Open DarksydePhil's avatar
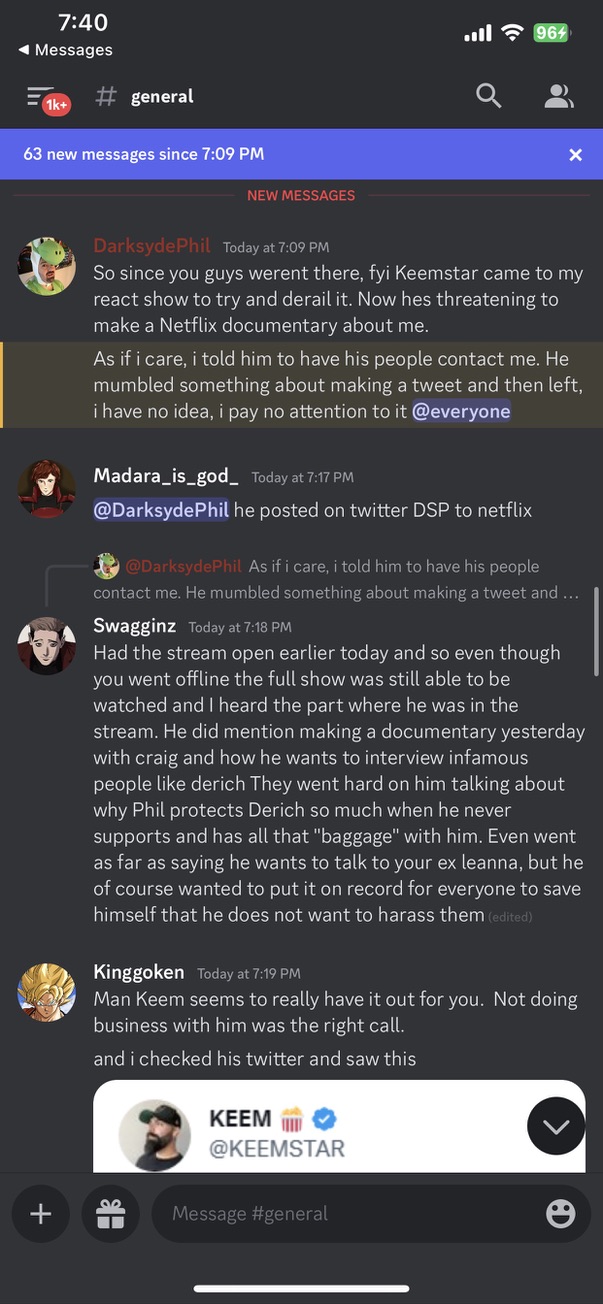 [47, 266]
